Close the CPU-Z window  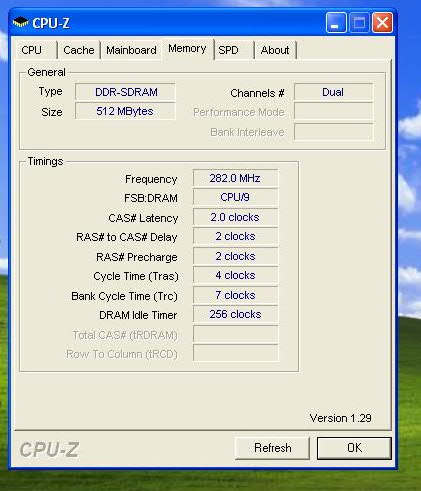pyautogui.click(x=382, y=23)
